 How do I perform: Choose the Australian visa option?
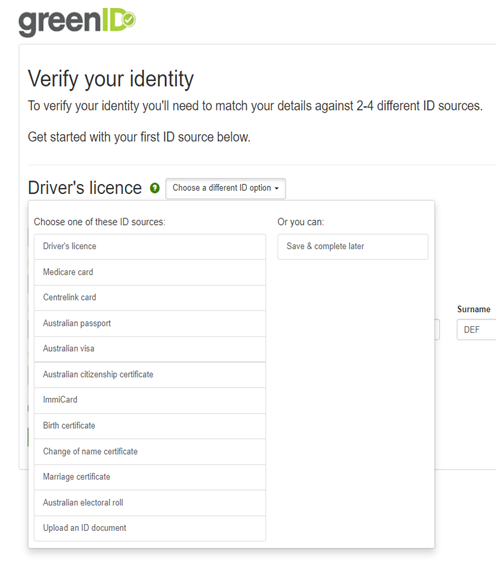pyautogui.click(x=150, y=349)
